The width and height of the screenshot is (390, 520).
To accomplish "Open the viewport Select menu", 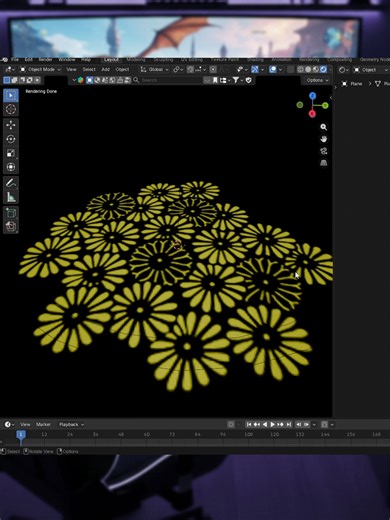I will coord(89,69).
